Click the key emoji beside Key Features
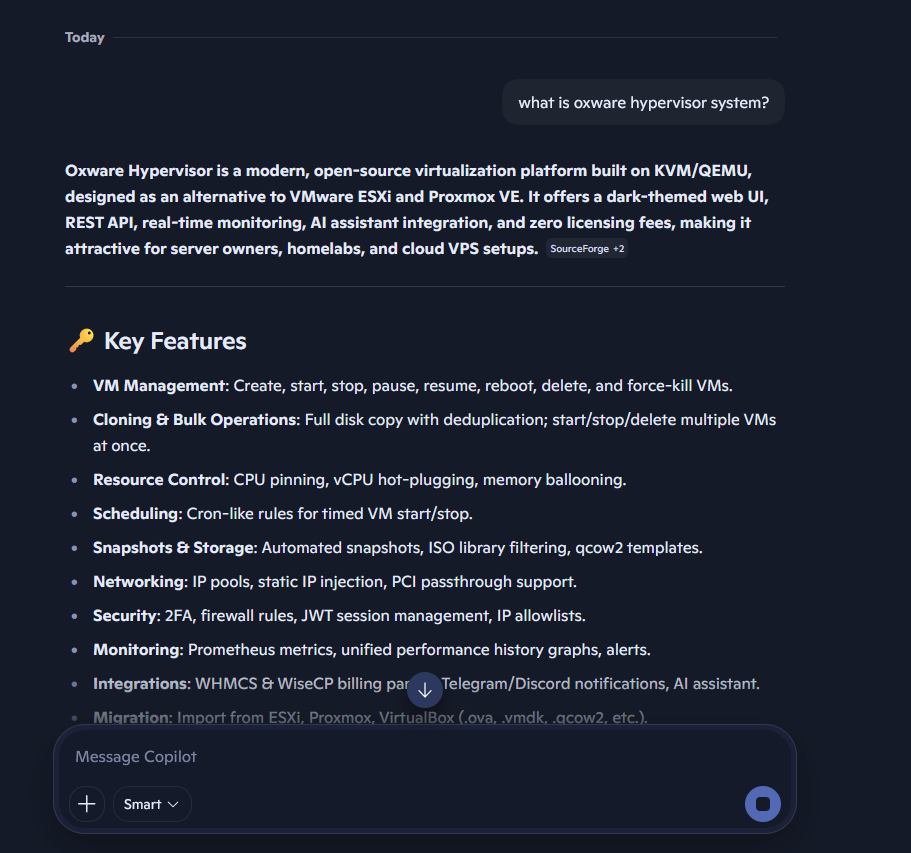The image size is (911, 853). [81, 341]
